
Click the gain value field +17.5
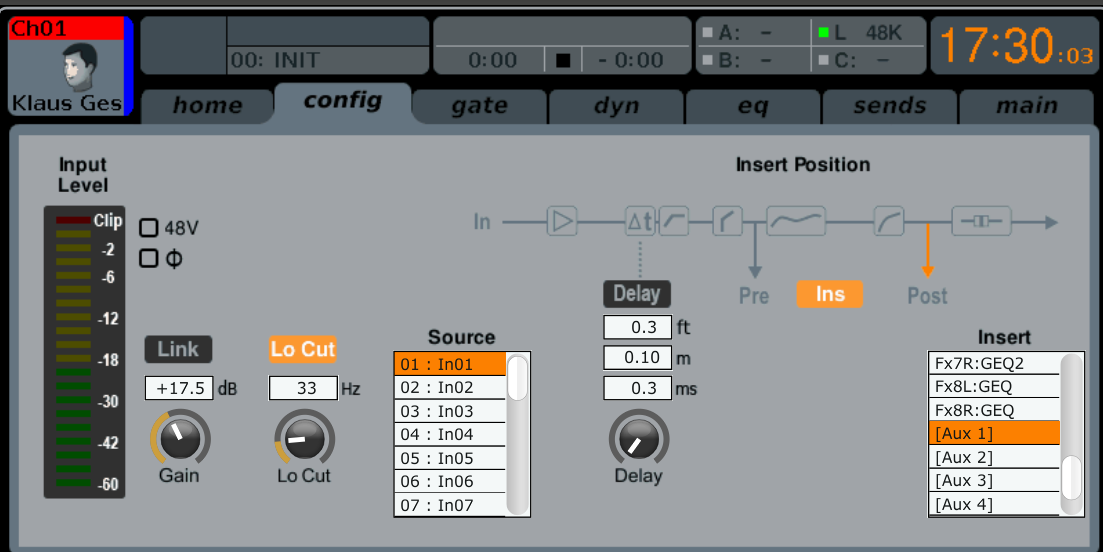coord(179,388)
